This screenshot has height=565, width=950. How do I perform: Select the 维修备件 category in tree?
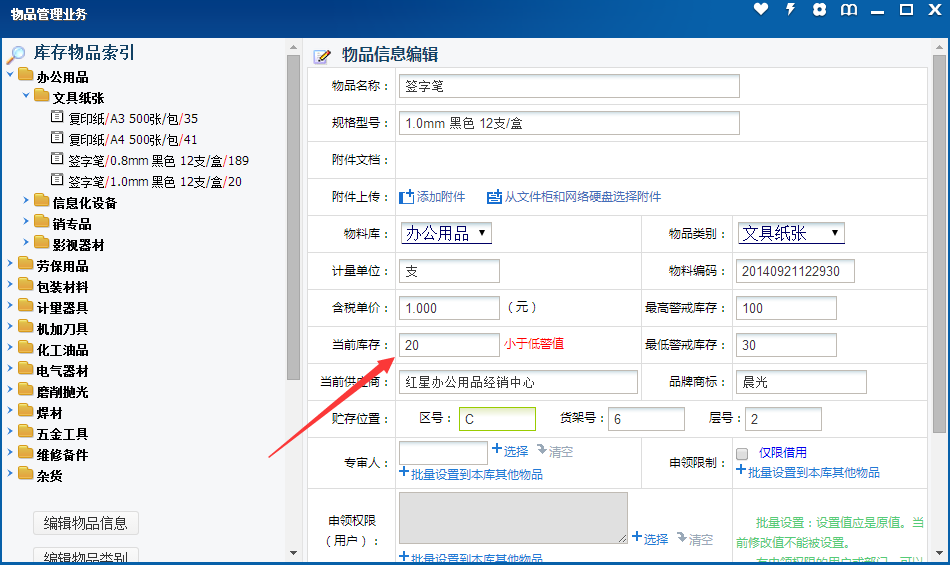62,455
